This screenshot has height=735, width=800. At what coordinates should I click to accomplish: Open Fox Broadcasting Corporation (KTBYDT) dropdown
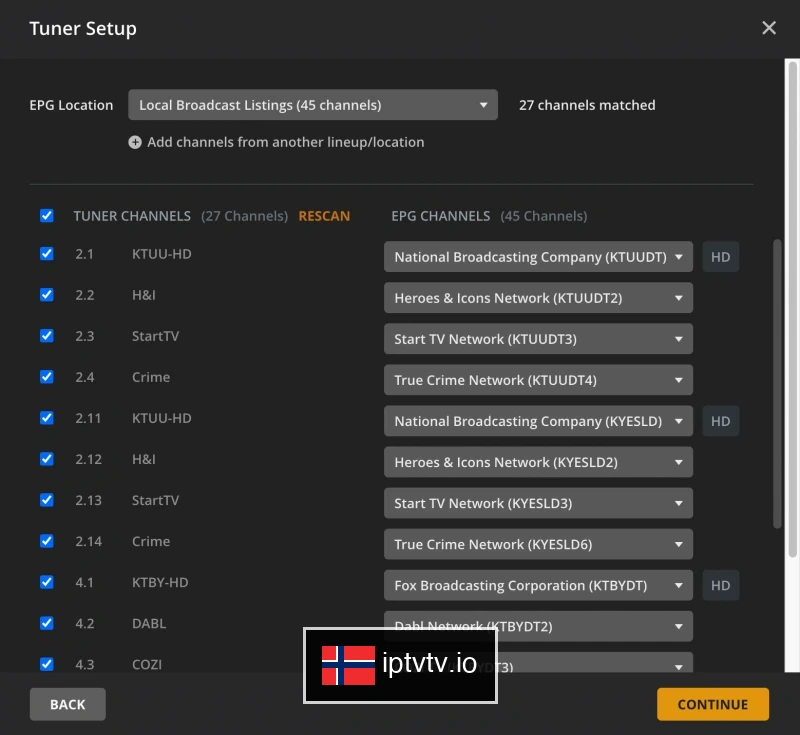pos(538,585)
